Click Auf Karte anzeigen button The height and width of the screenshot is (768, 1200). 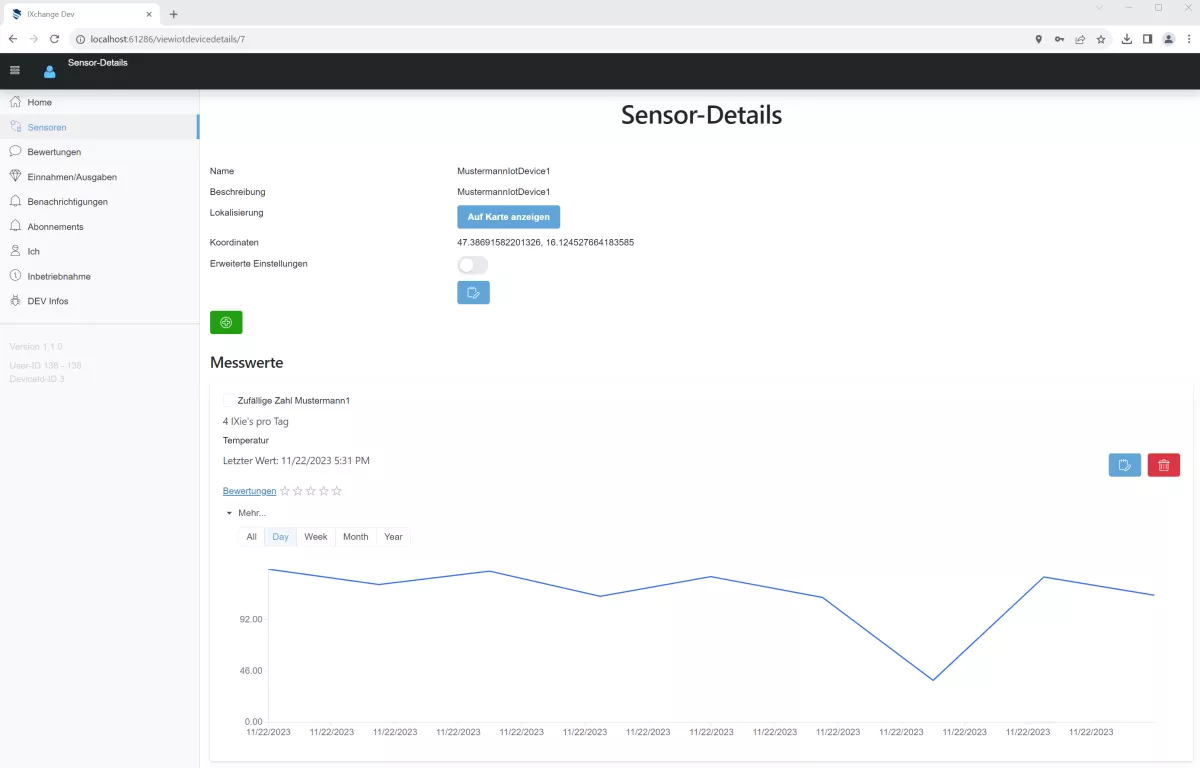(508, 217)
